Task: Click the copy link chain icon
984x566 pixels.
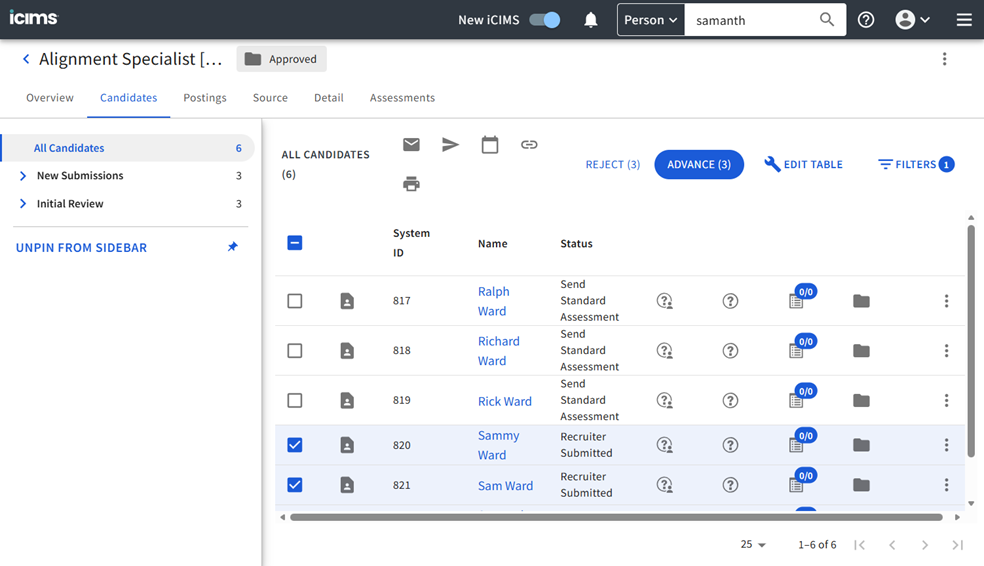Action: 529,145
